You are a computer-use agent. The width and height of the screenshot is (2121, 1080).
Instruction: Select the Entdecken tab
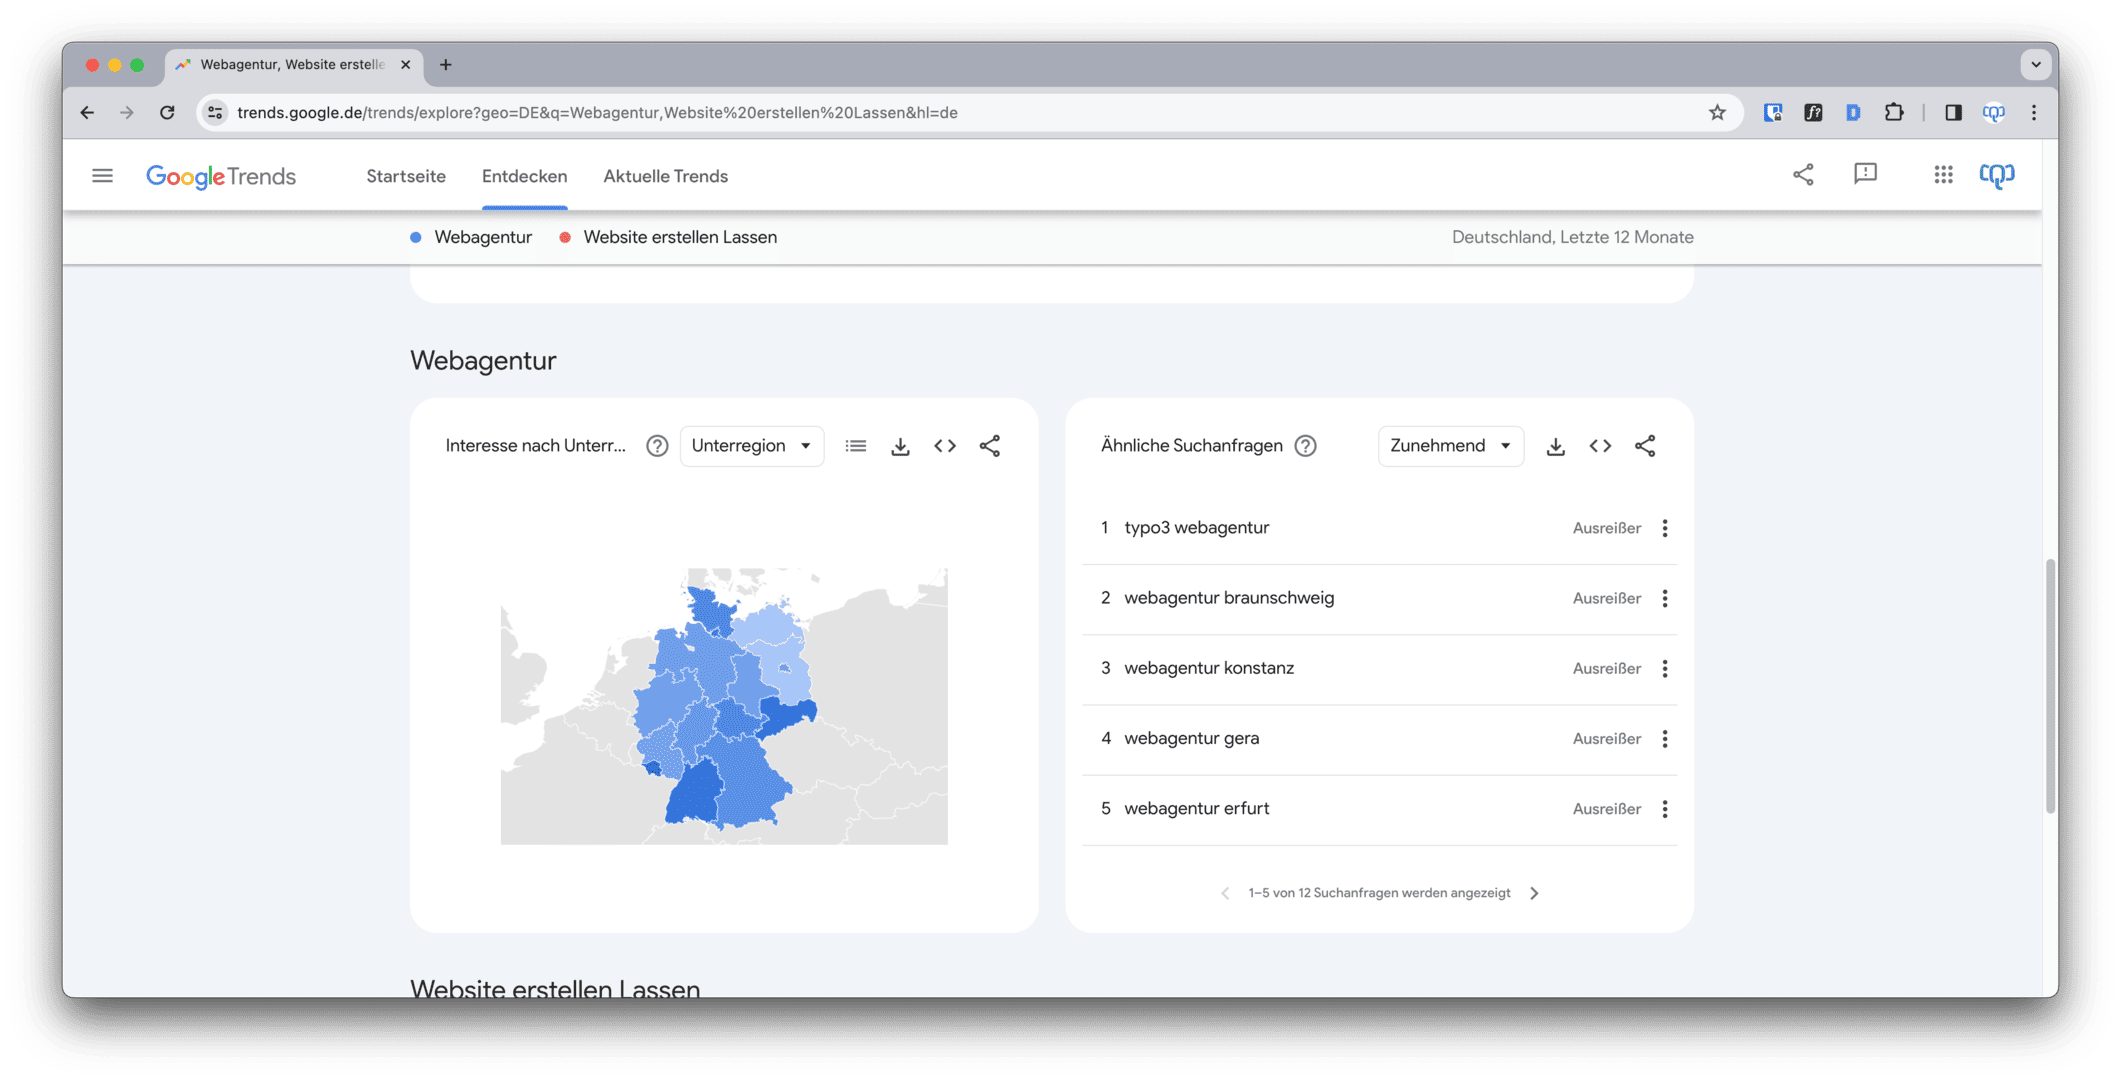pyautogui.click(x=524, y=176)
